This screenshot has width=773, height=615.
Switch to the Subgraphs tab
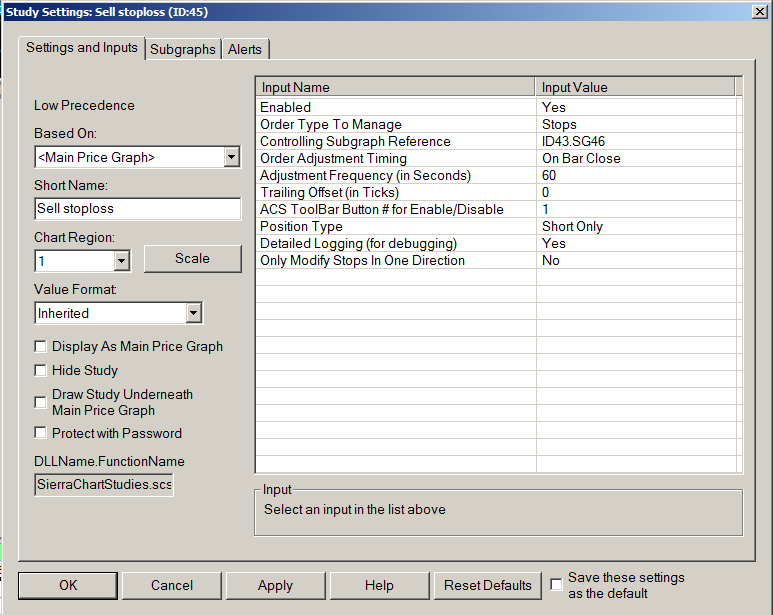click(x=183, y=49)
